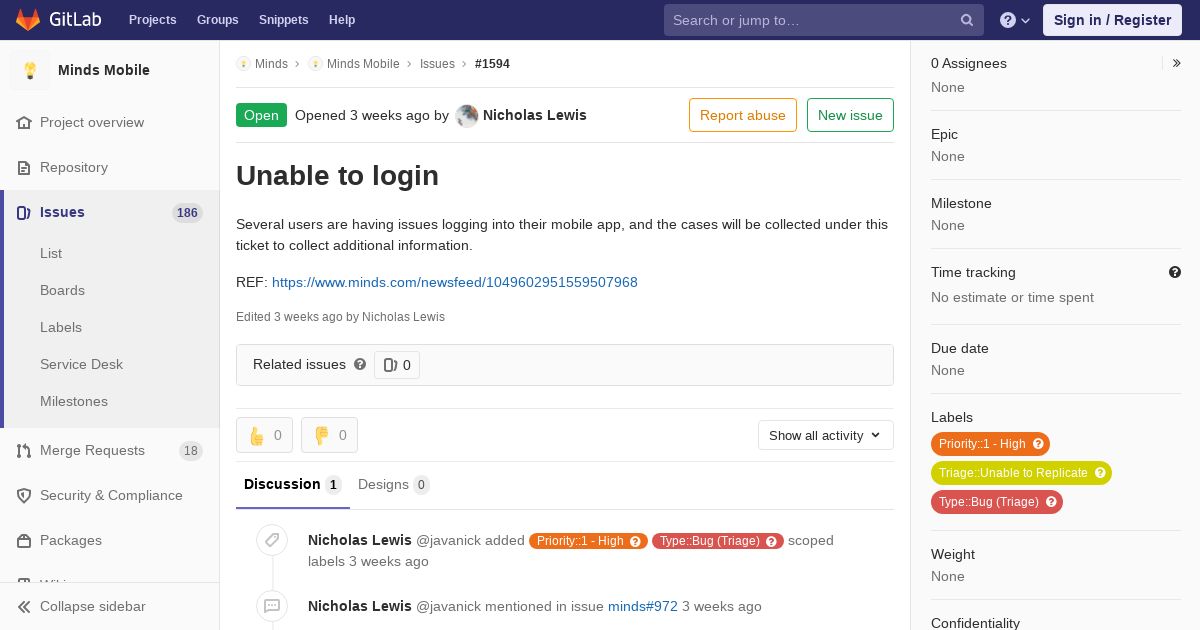Click the Collapse sidebar double-chevron icon
The image size is (1200, 630).
(x=24, y=607)
